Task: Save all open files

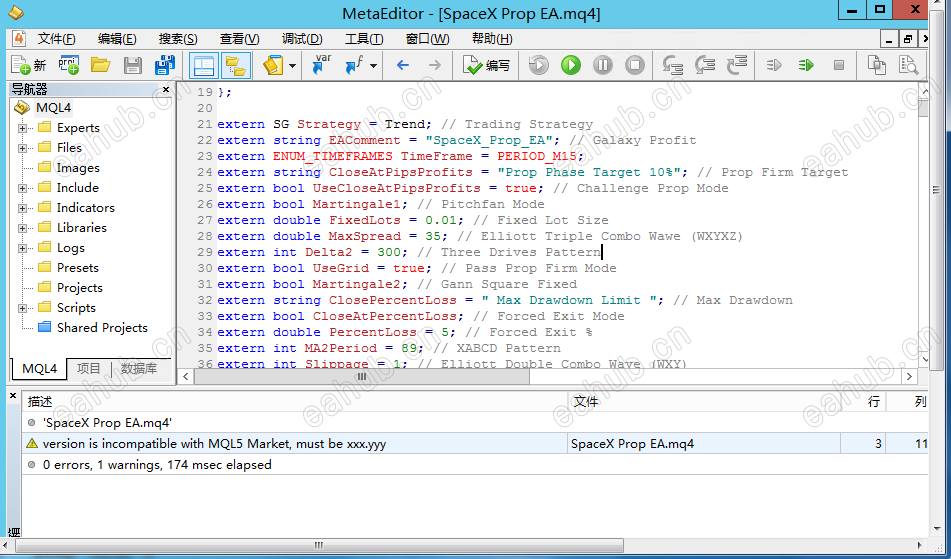Action: 164,65
